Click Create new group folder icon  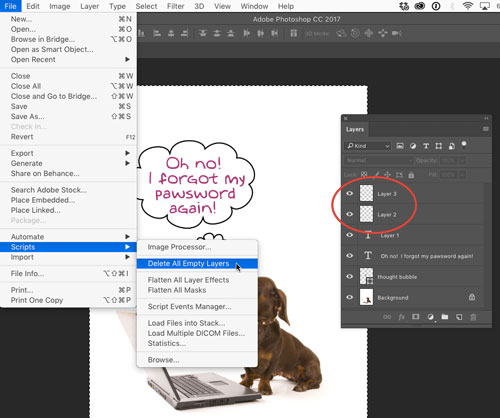[x=445, y=317]
